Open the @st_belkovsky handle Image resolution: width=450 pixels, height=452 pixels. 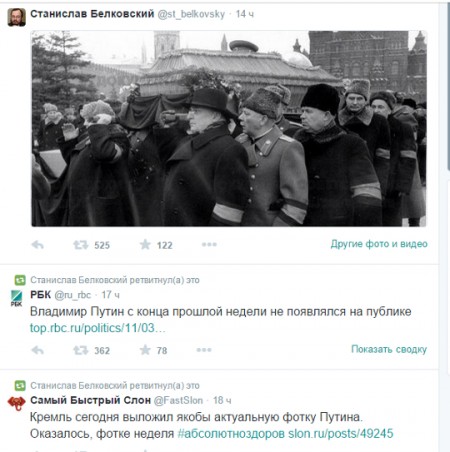coord(191,14)
